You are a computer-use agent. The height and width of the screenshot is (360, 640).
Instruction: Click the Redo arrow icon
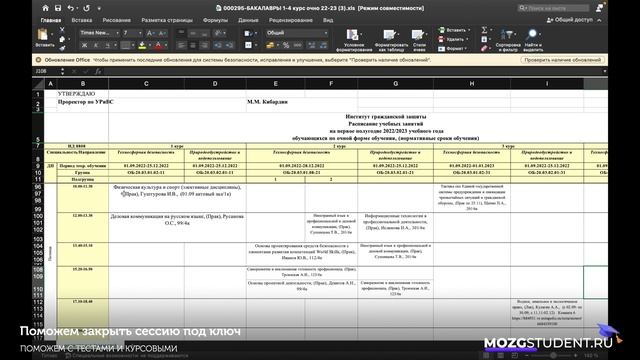[87, 8]
